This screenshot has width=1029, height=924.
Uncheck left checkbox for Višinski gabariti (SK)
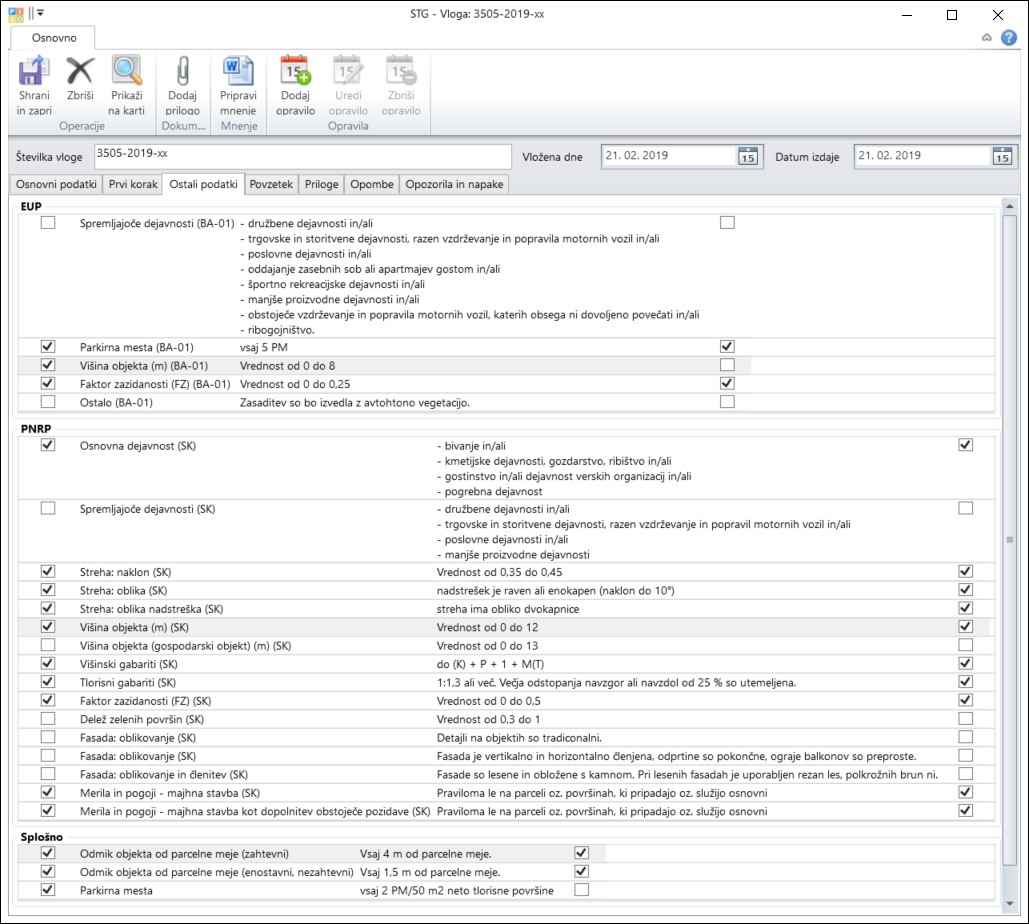[x=48, y=663]
